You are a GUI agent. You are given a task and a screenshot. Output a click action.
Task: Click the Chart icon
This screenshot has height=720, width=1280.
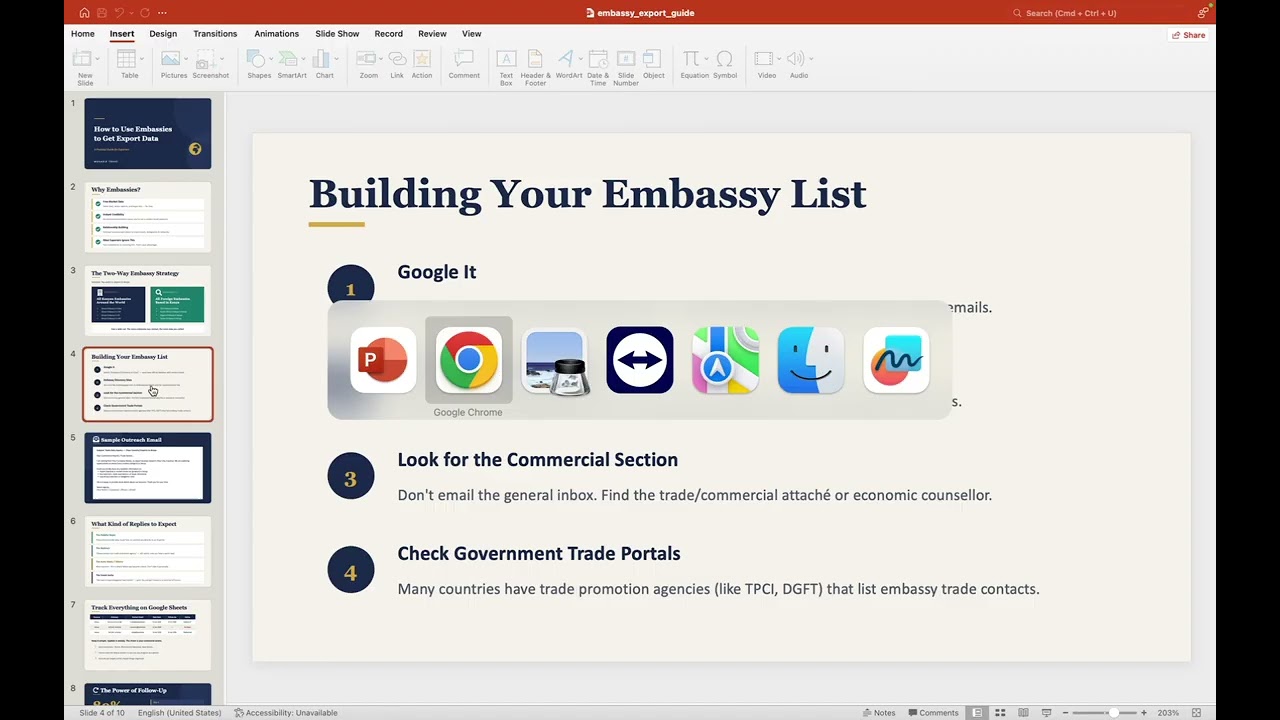click(322, 59)
